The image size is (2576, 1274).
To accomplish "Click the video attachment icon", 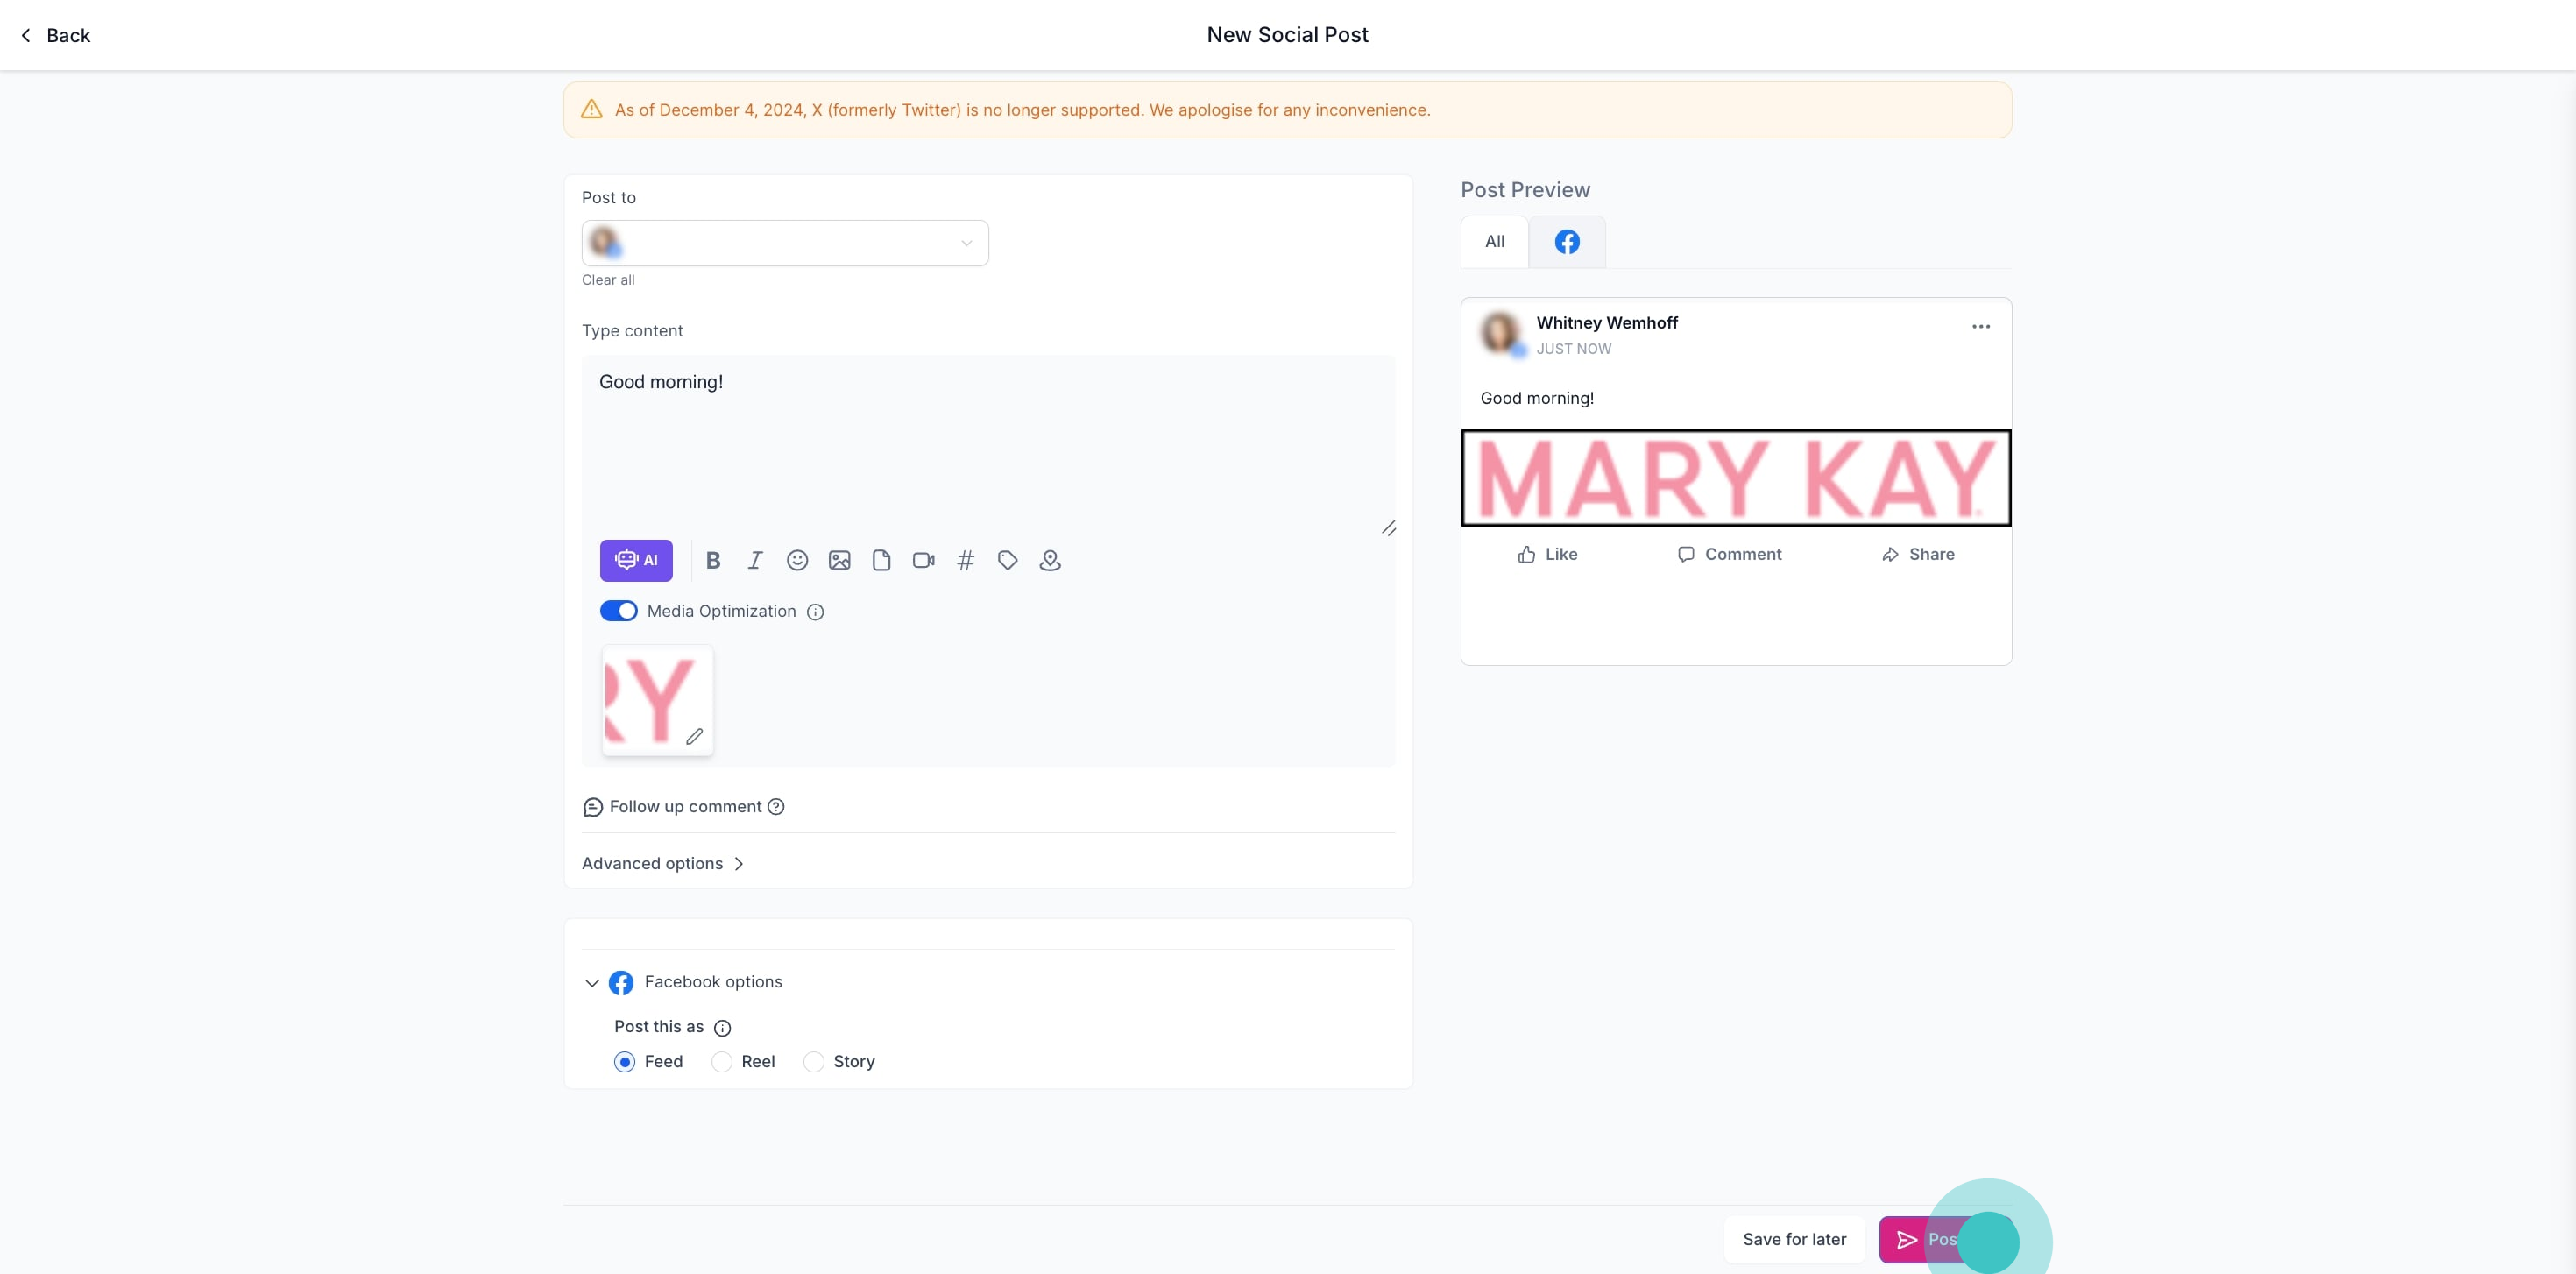I will [x=923, y=560].
